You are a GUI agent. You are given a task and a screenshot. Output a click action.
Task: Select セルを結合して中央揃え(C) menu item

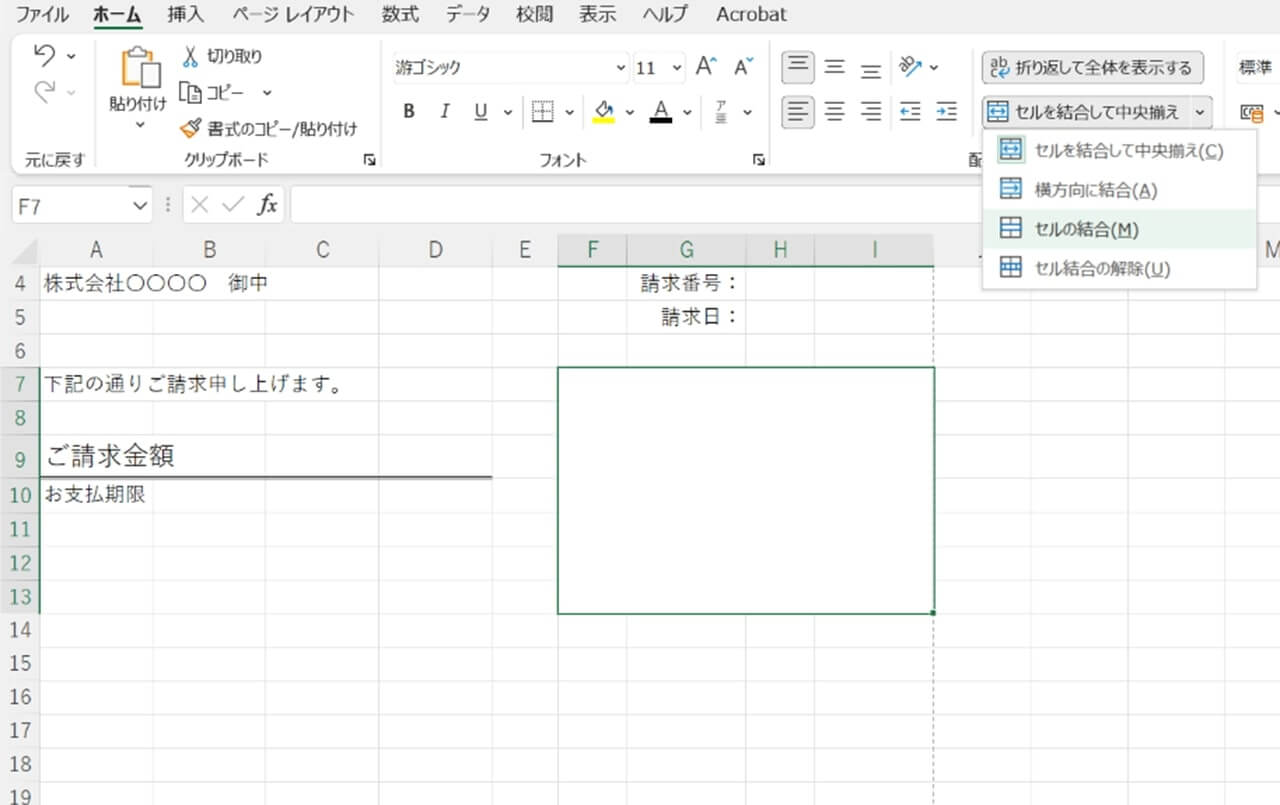(x=1119, y=150)
